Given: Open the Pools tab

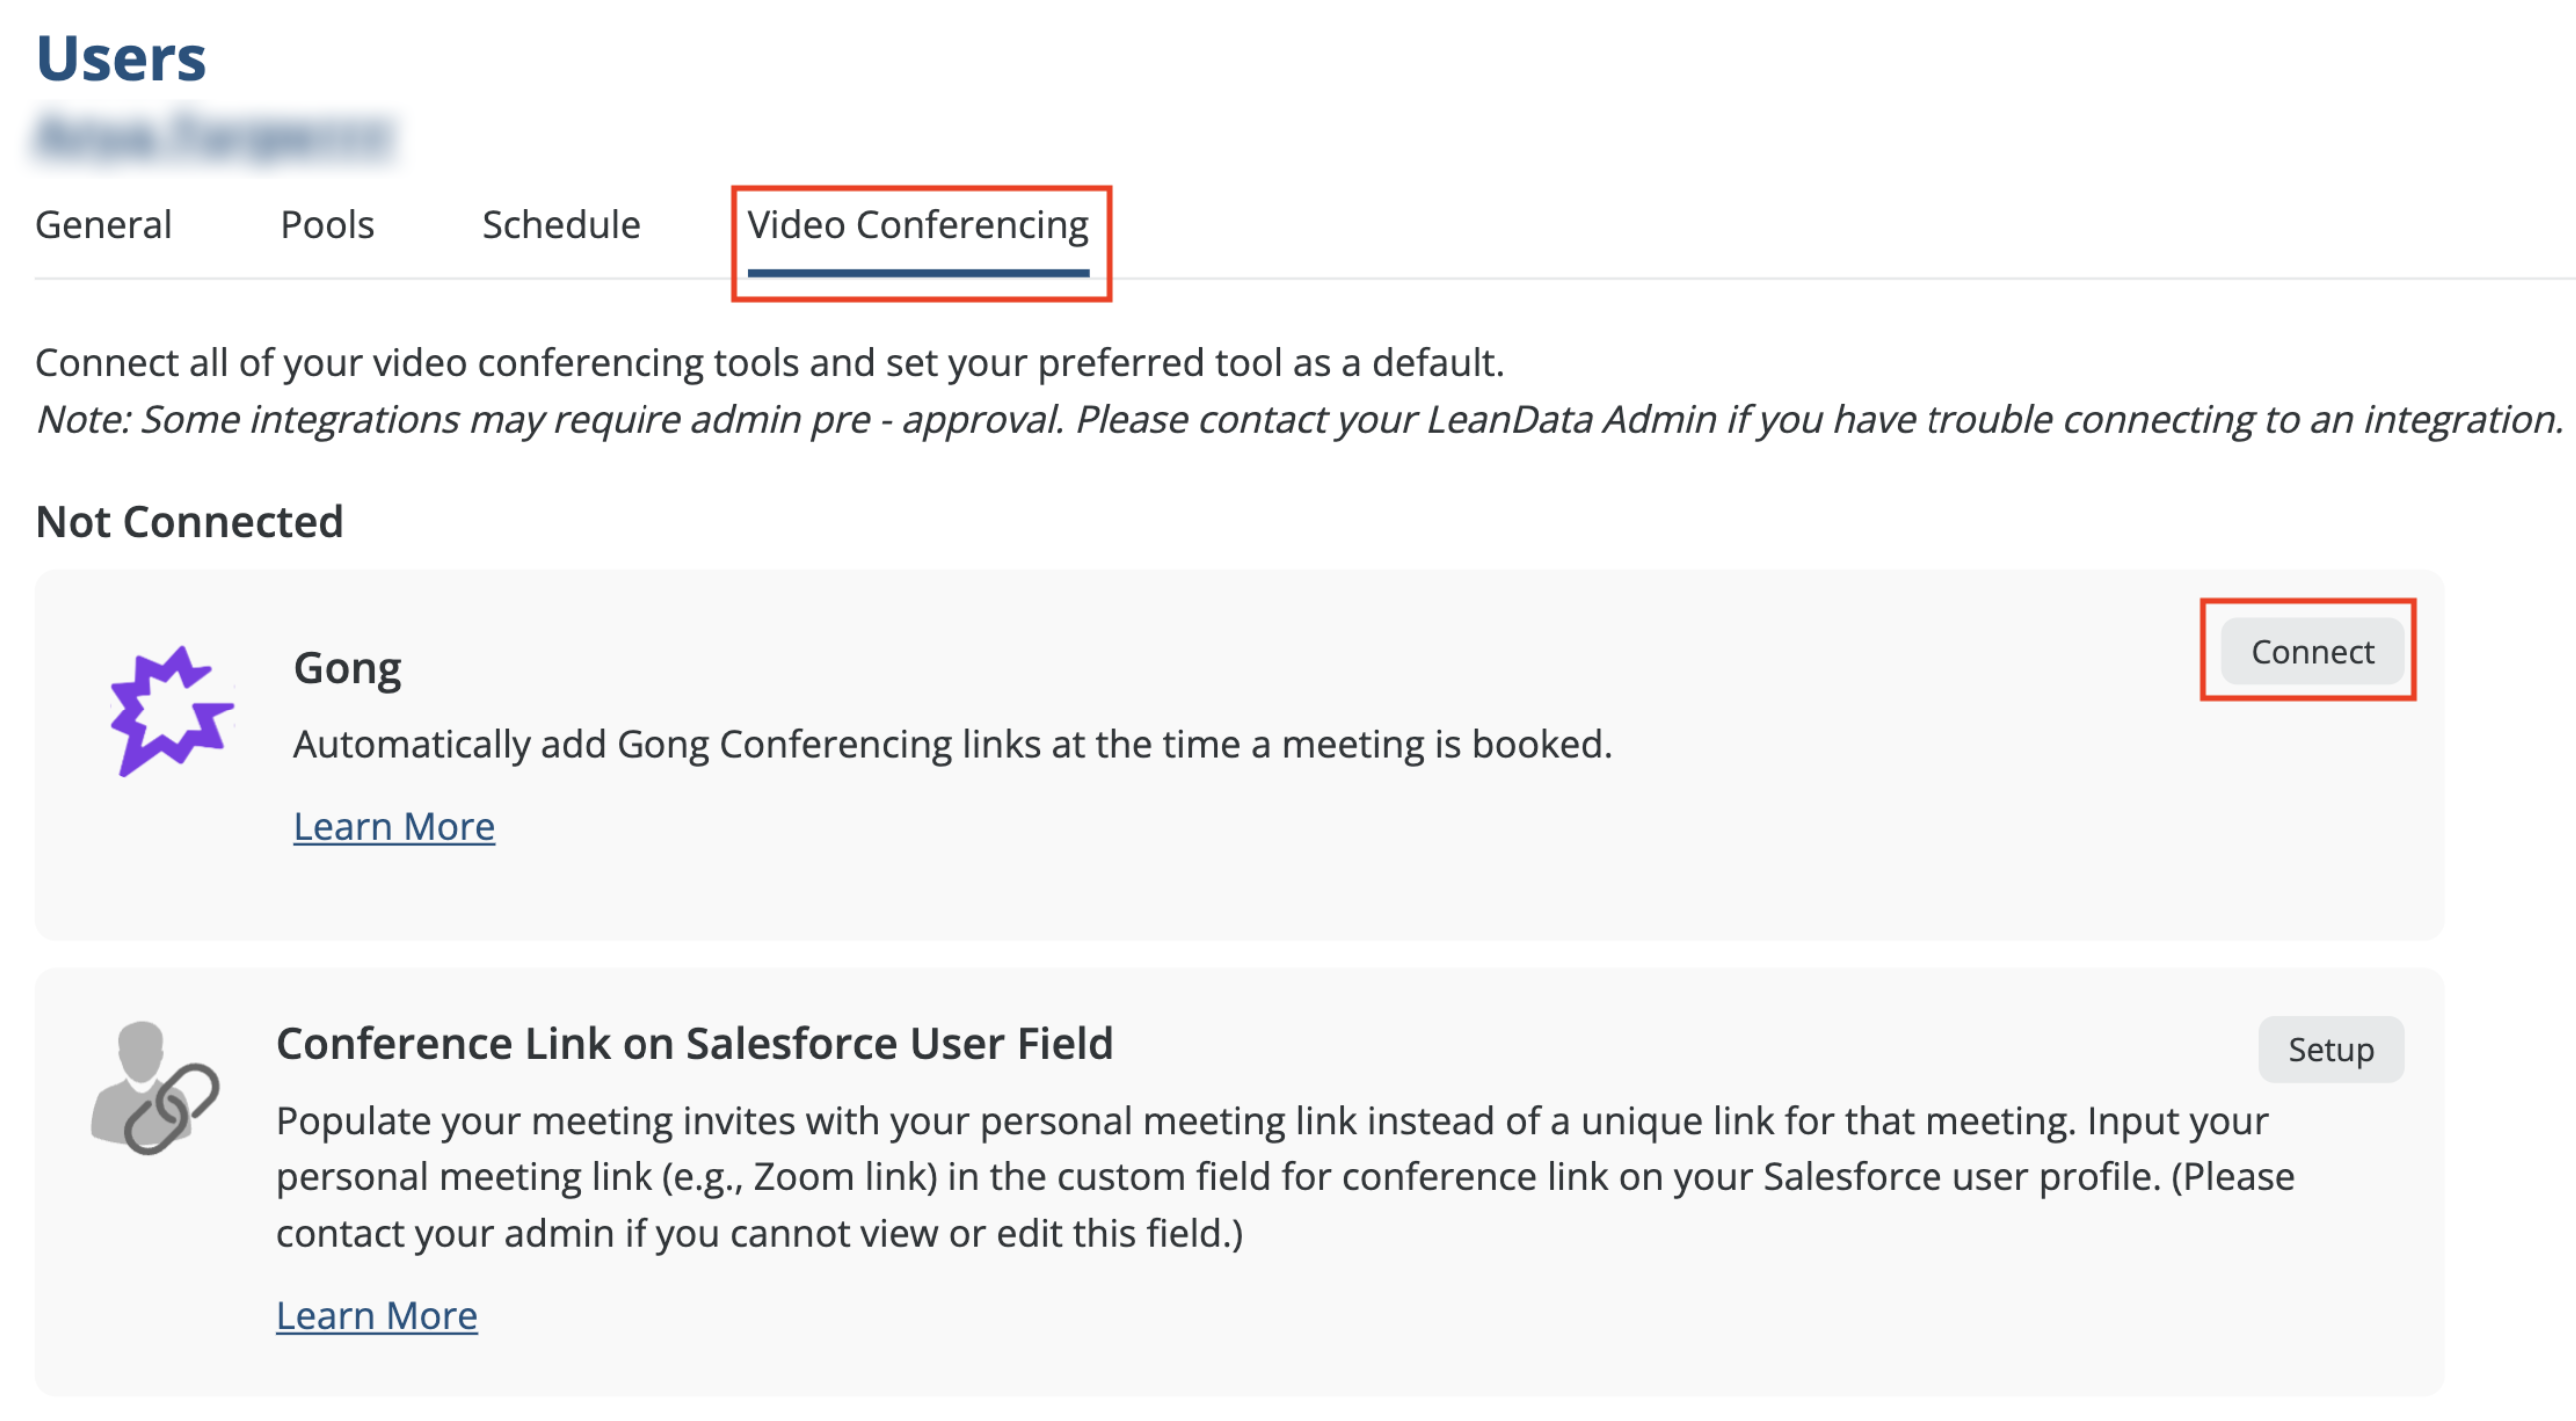Looking at the screenshot, I should pos(328,225).
